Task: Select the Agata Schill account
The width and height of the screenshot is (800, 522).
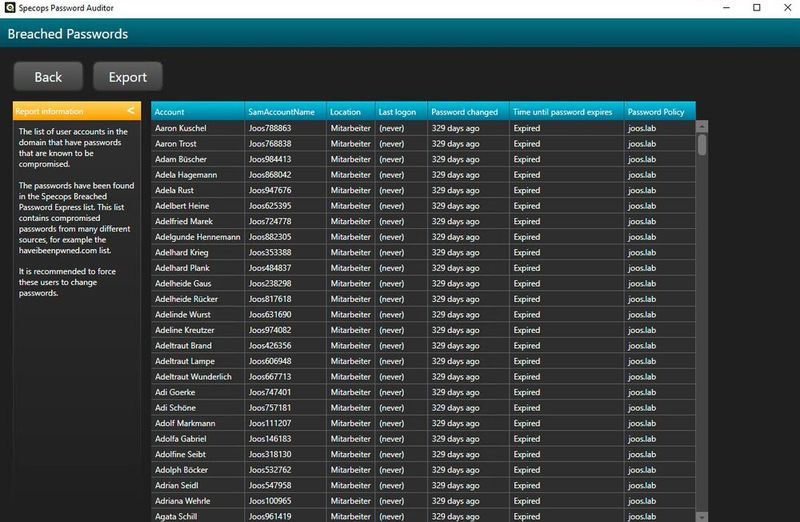Action: tap(176, 516)
